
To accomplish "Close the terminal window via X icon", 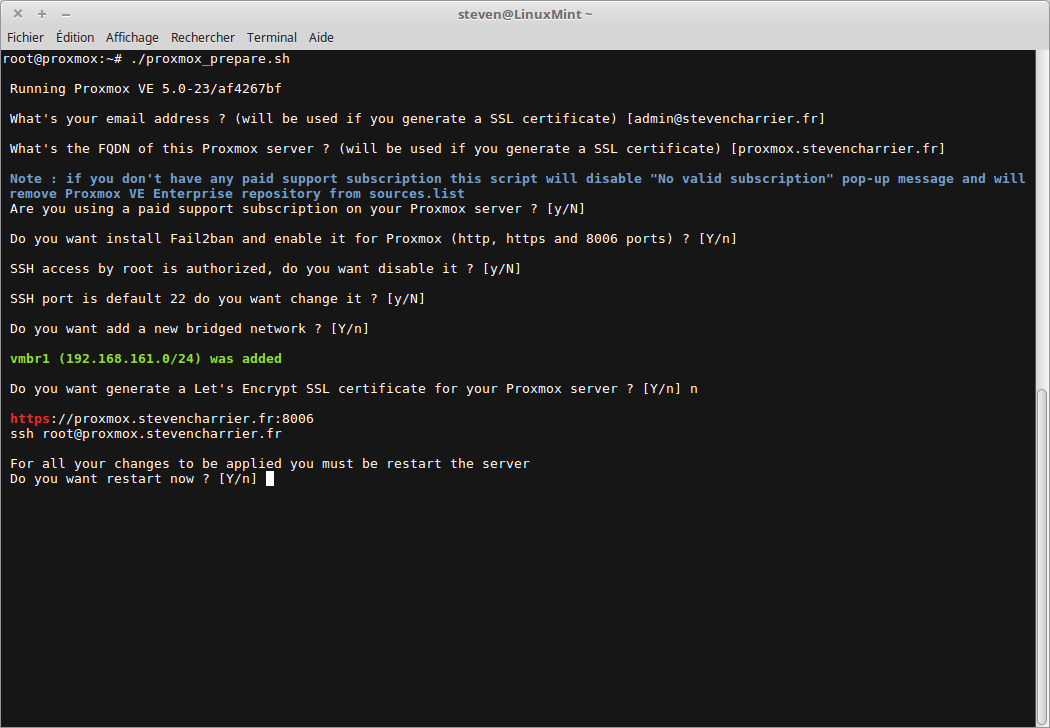I will [18, 13].
